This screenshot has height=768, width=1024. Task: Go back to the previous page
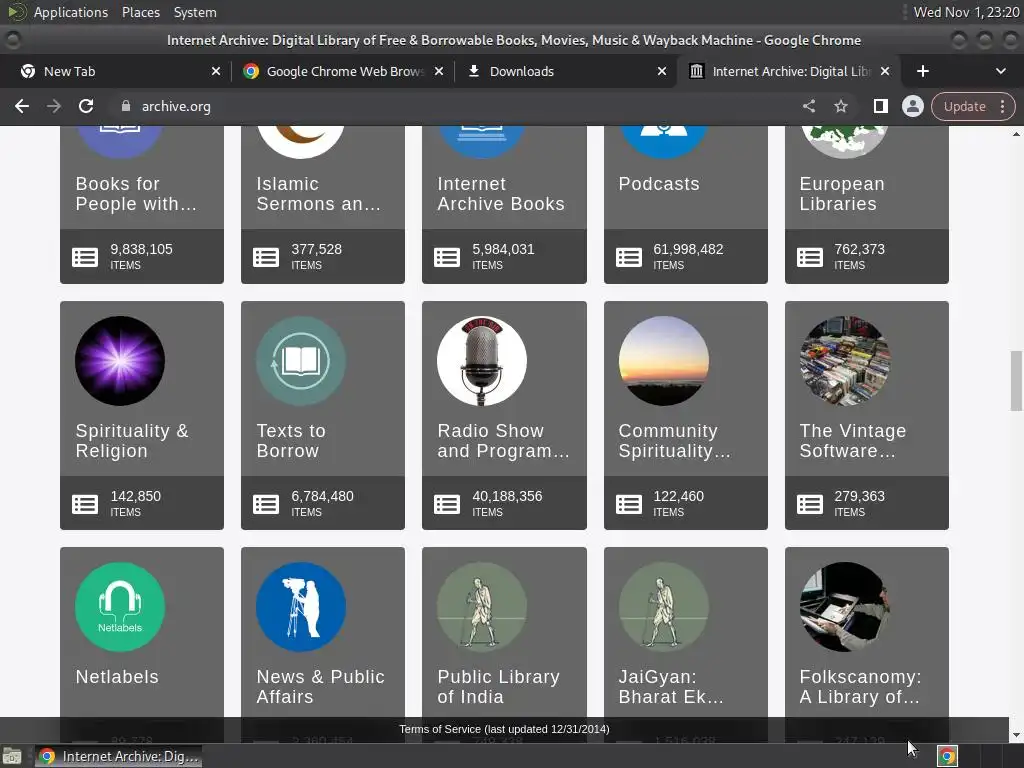22,106
